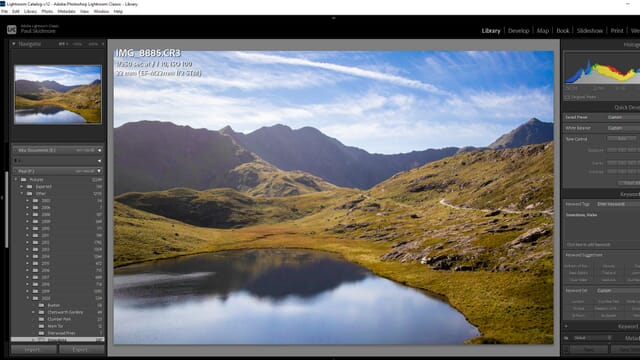Expand the 2012 folder arrow
640x360 pixels.
28,242
